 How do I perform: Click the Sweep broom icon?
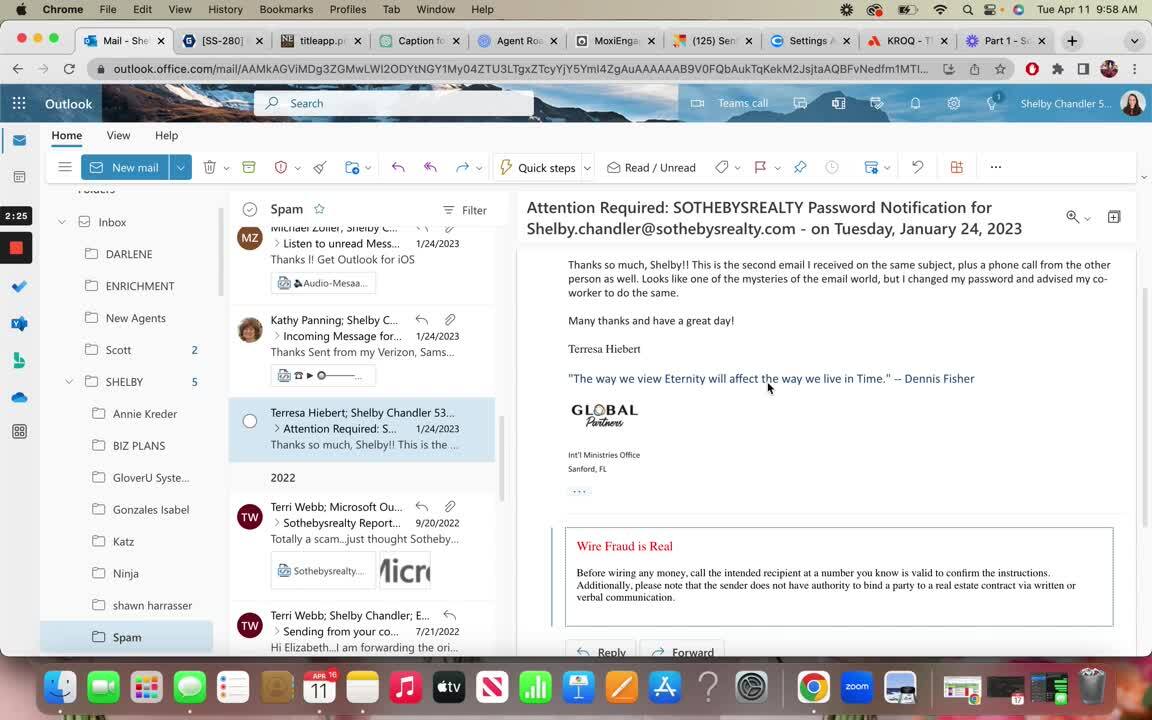[x=320, y=167]
